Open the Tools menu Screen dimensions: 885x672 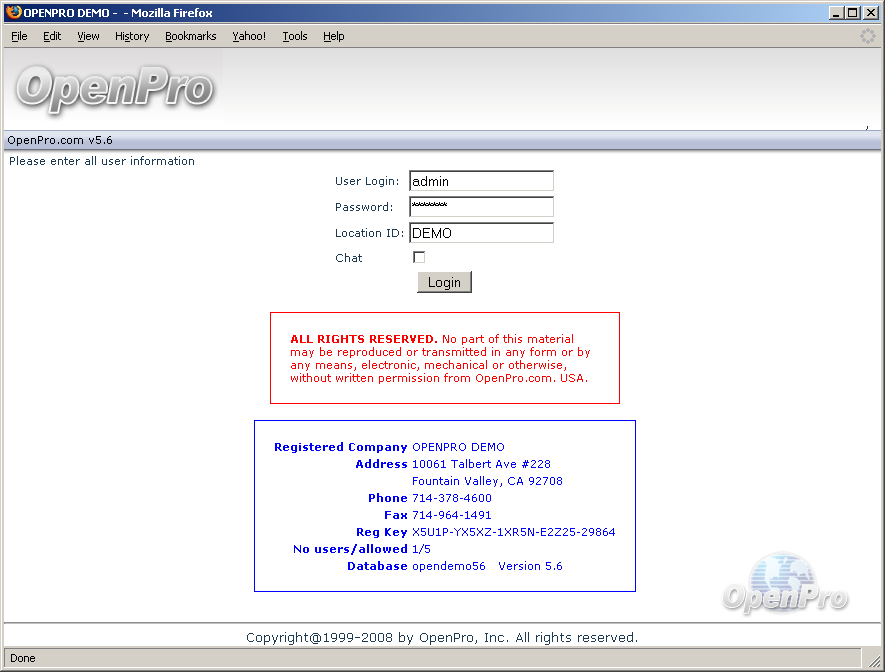[x=294, y=36]
